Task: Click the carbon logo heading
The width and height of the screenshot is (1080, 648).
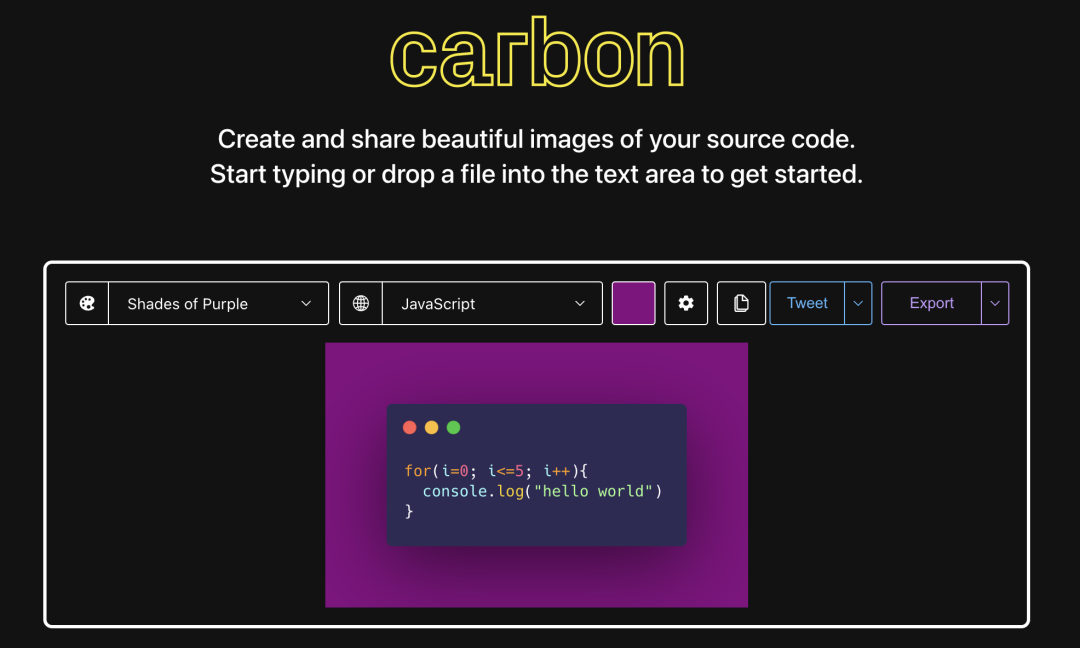Action: 537,53
